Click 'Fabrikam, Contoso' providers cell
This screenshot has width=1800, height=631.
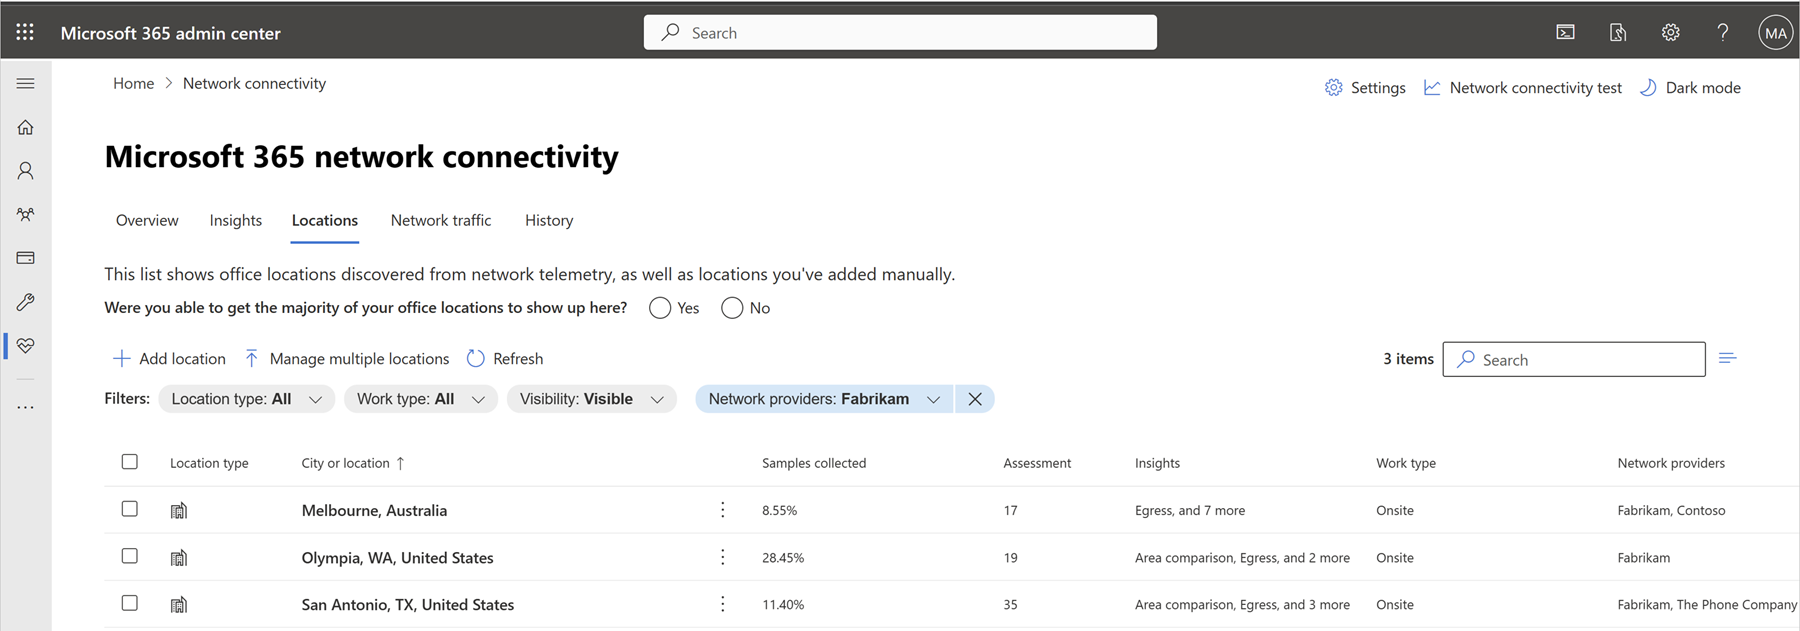1671,510
